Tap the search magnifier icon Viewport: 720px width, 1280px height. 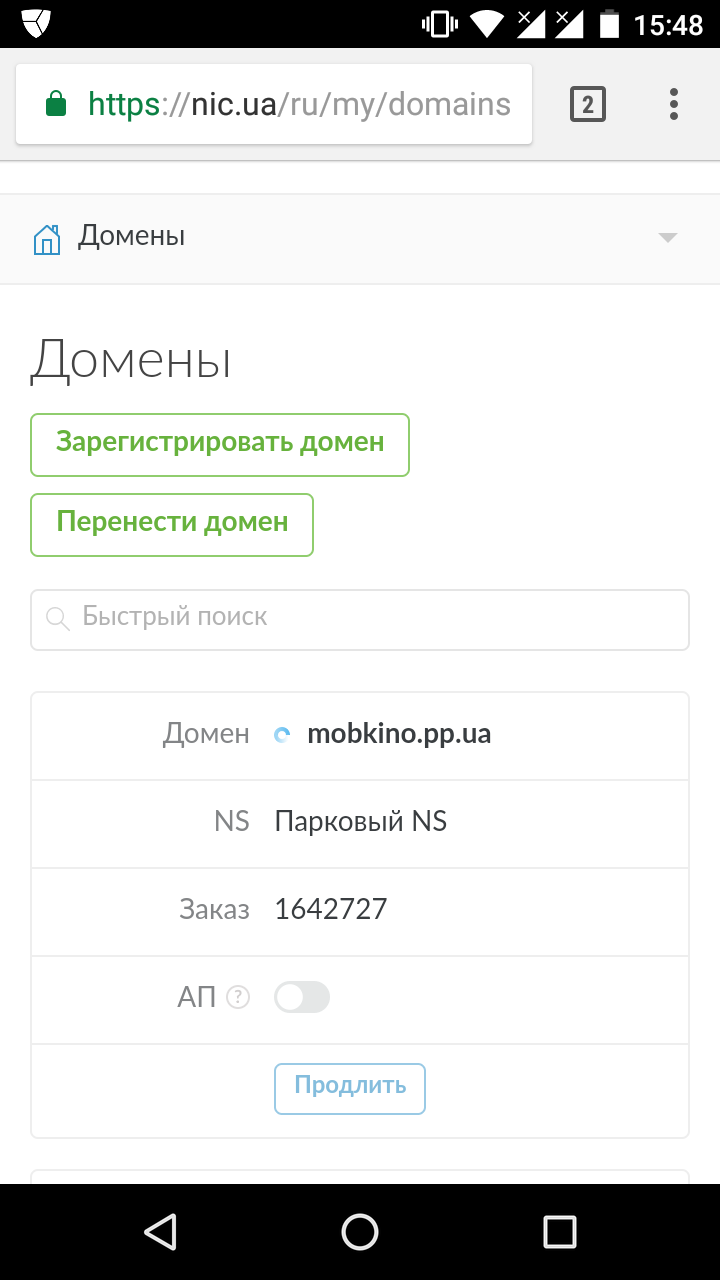click(58, 618)
